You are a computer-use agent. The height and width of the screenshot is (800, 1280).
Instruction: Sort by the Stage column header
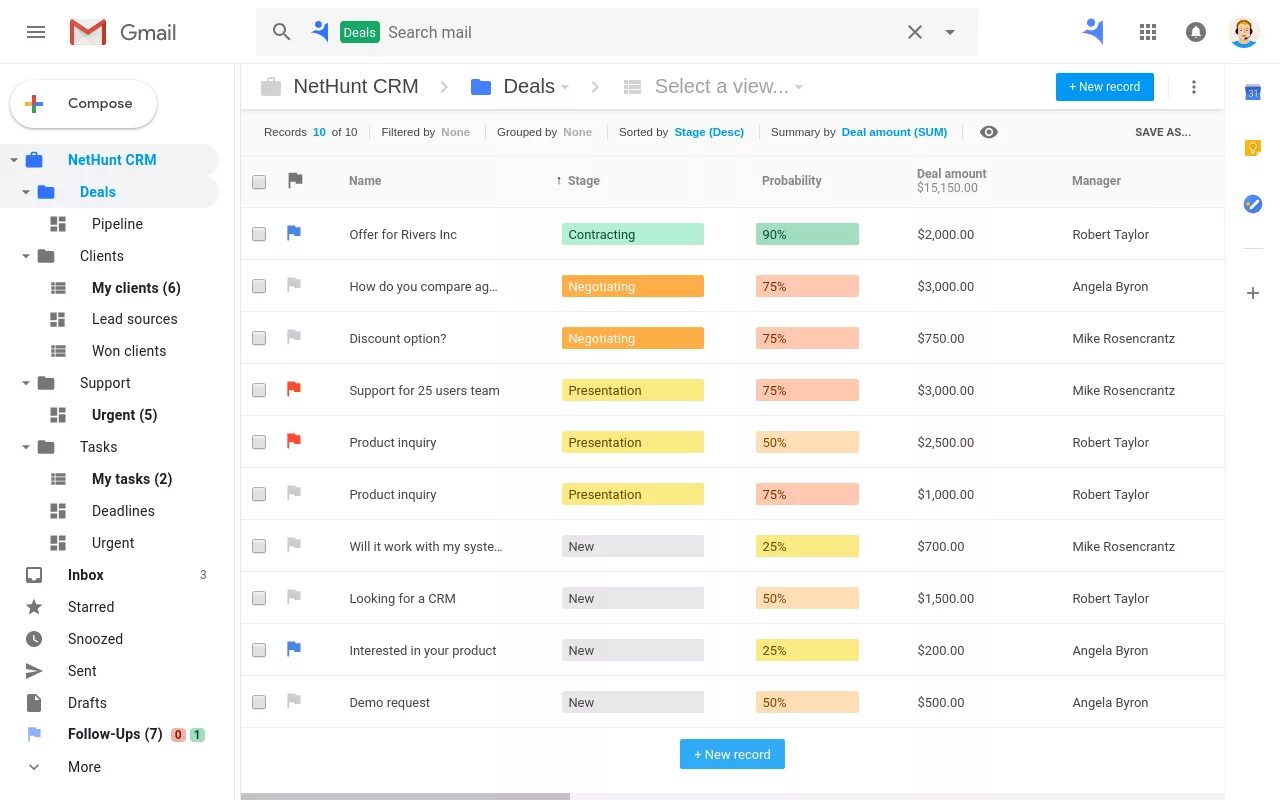click(x=583, y=181)
